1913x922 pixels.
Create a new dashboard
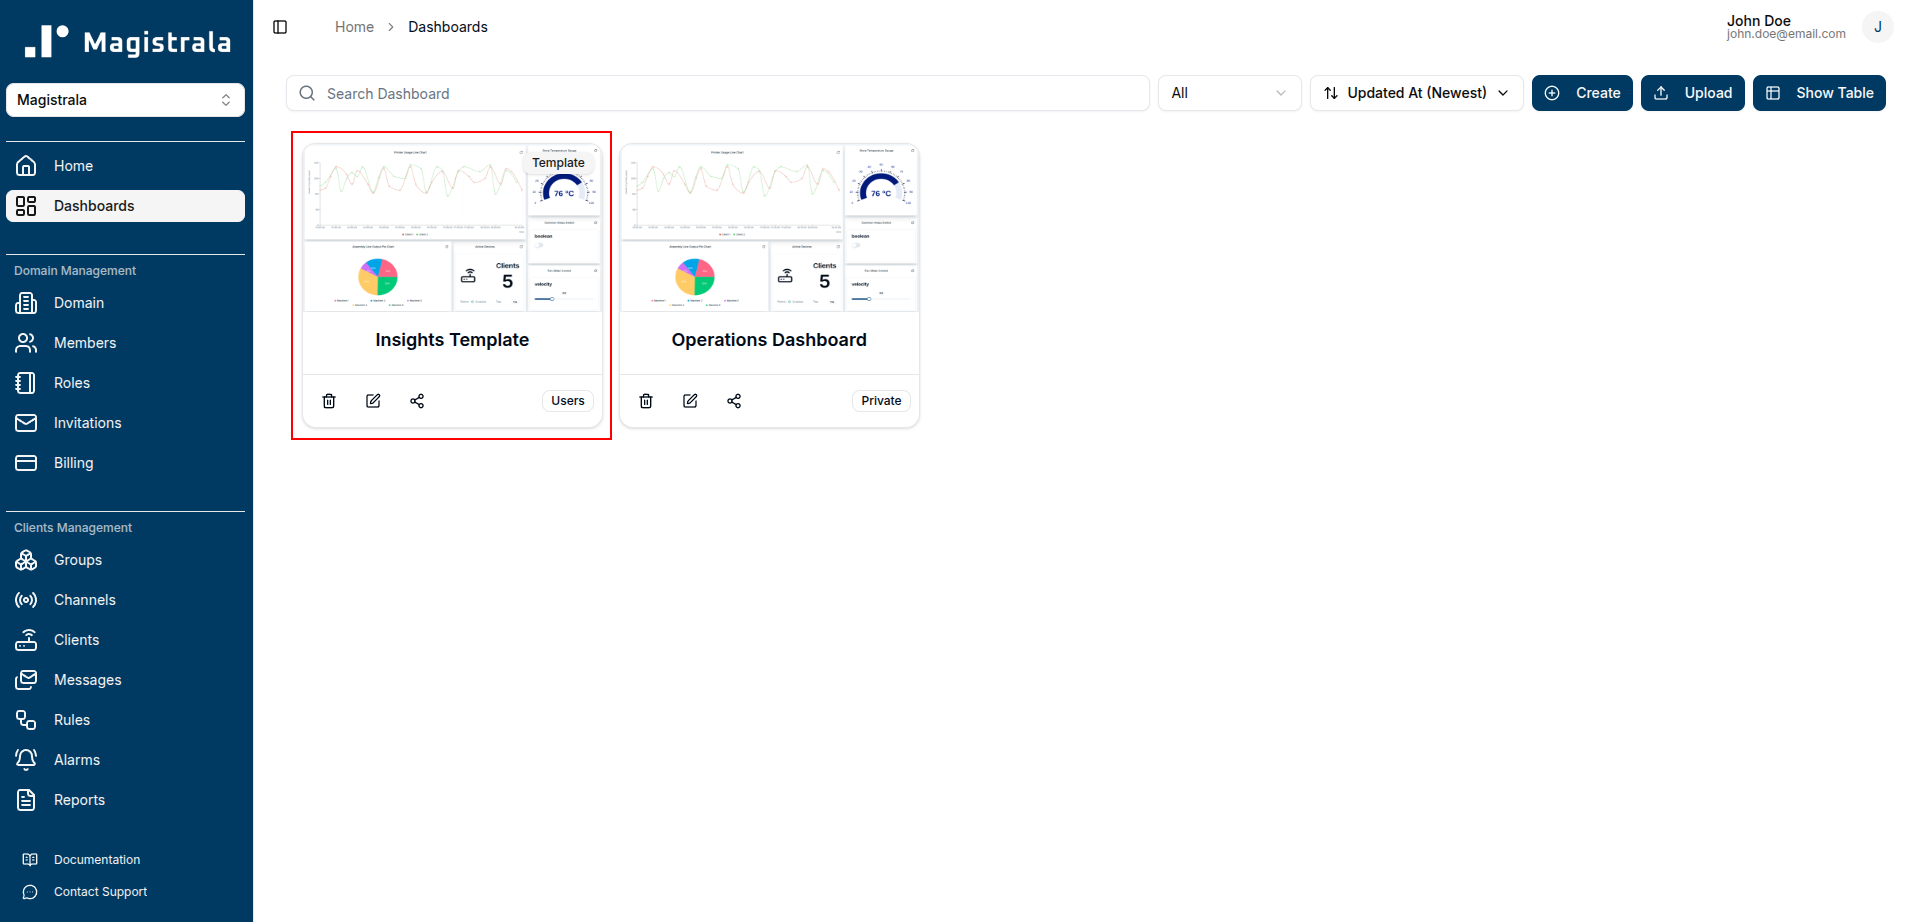pos(1582,92)
